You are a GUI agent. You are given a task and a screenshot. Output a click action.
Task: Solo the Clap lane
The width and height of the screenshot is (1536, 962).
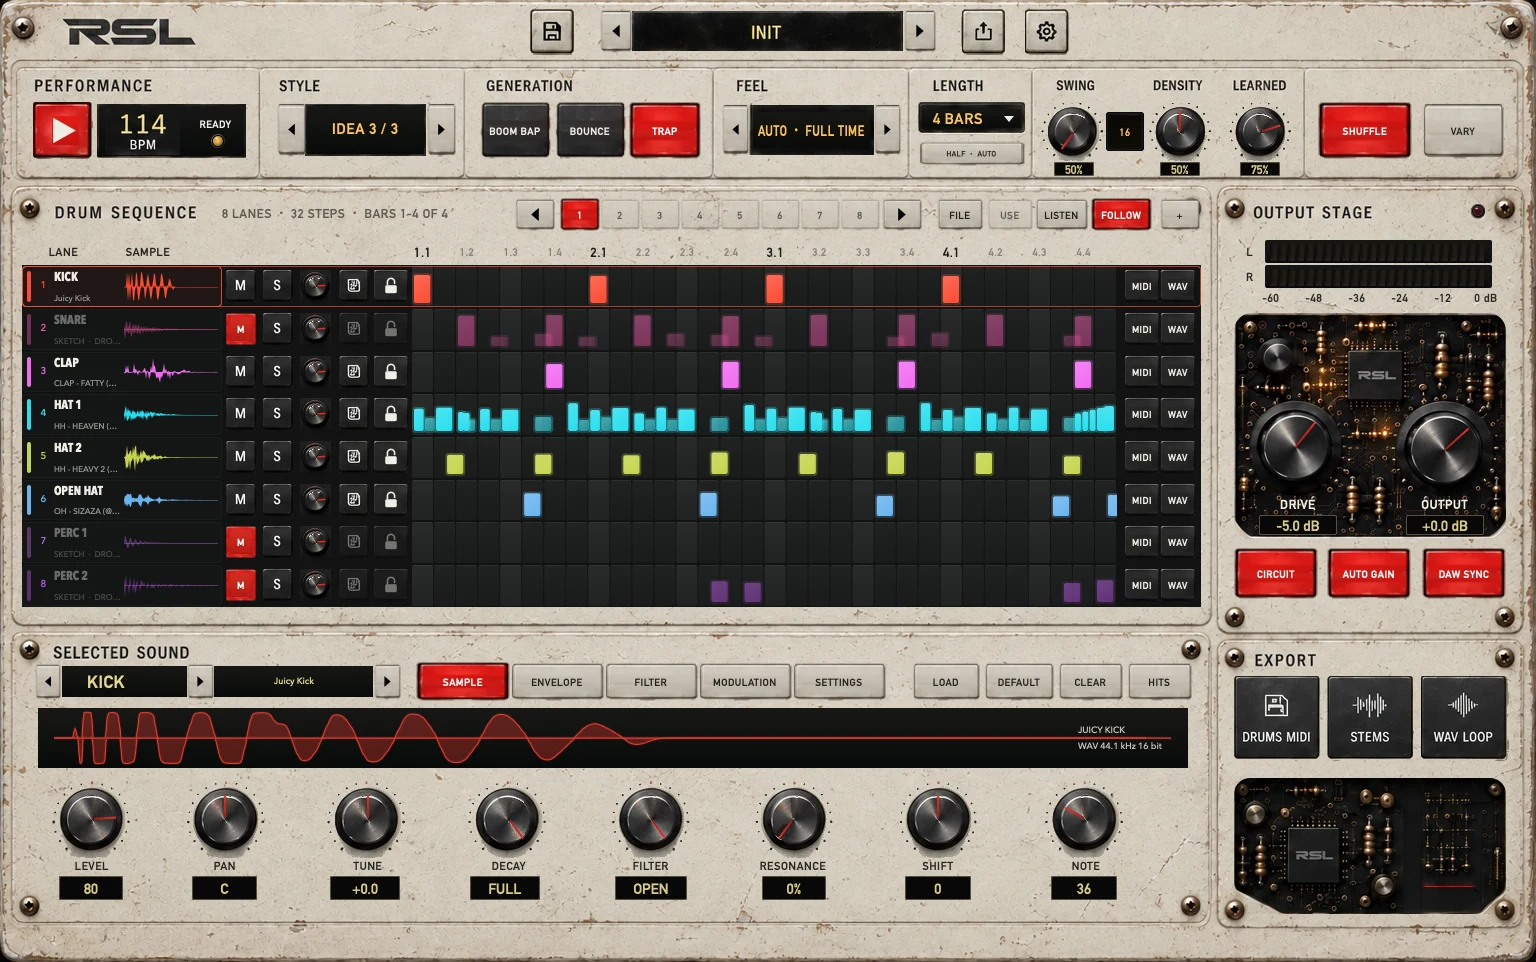coord(277,372)
